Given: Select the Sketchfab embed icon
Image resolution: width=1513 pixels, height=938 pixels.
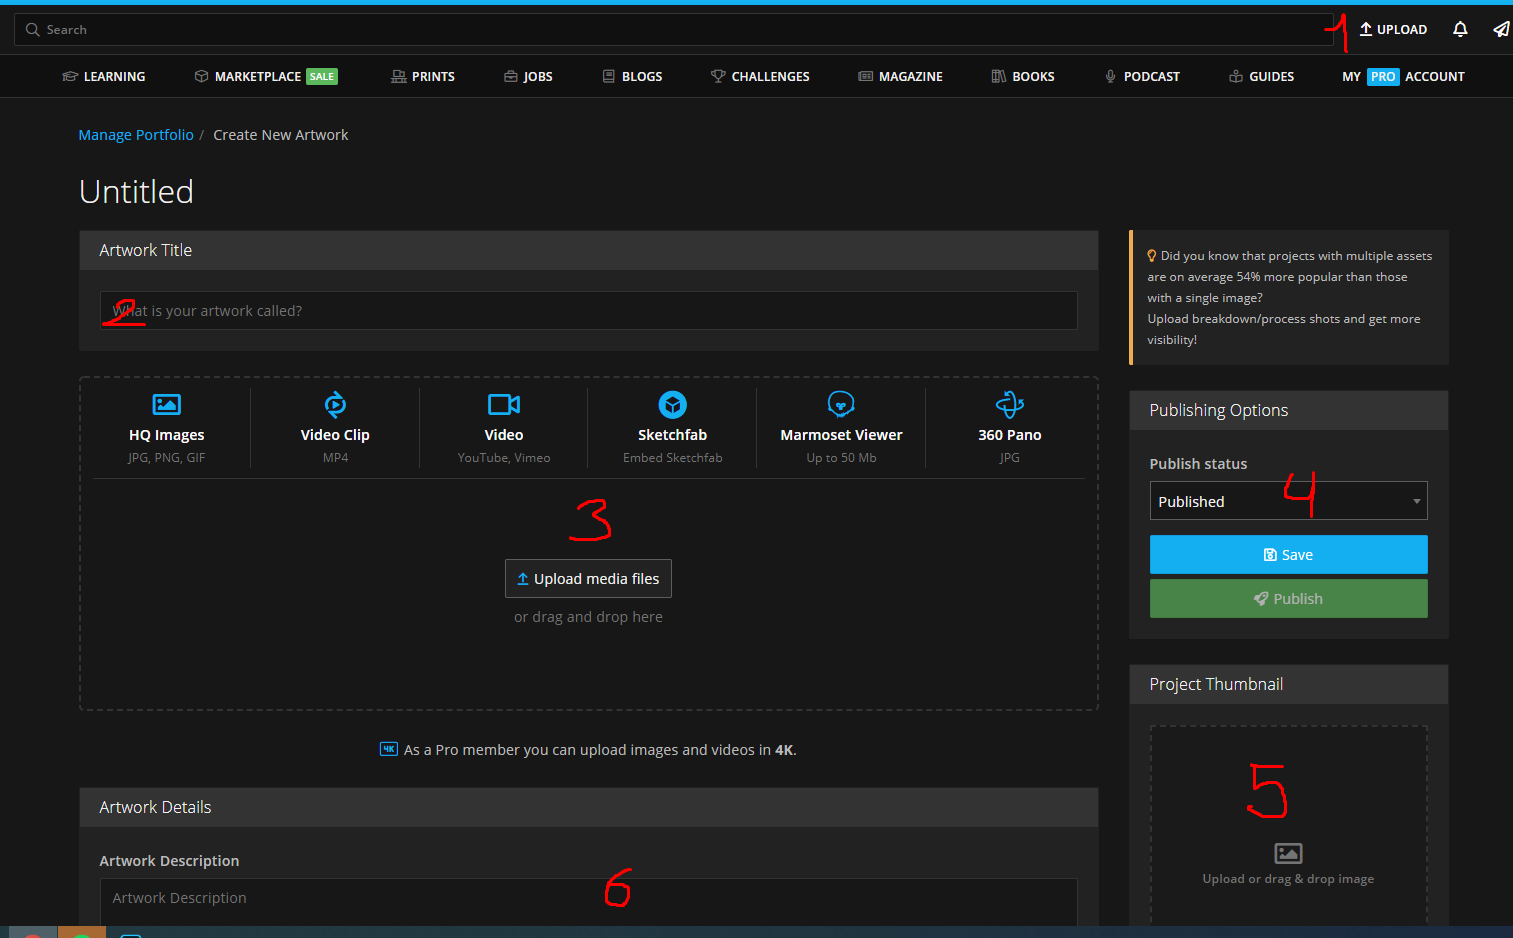Looking at the screenshot, I should coord(672,405).
